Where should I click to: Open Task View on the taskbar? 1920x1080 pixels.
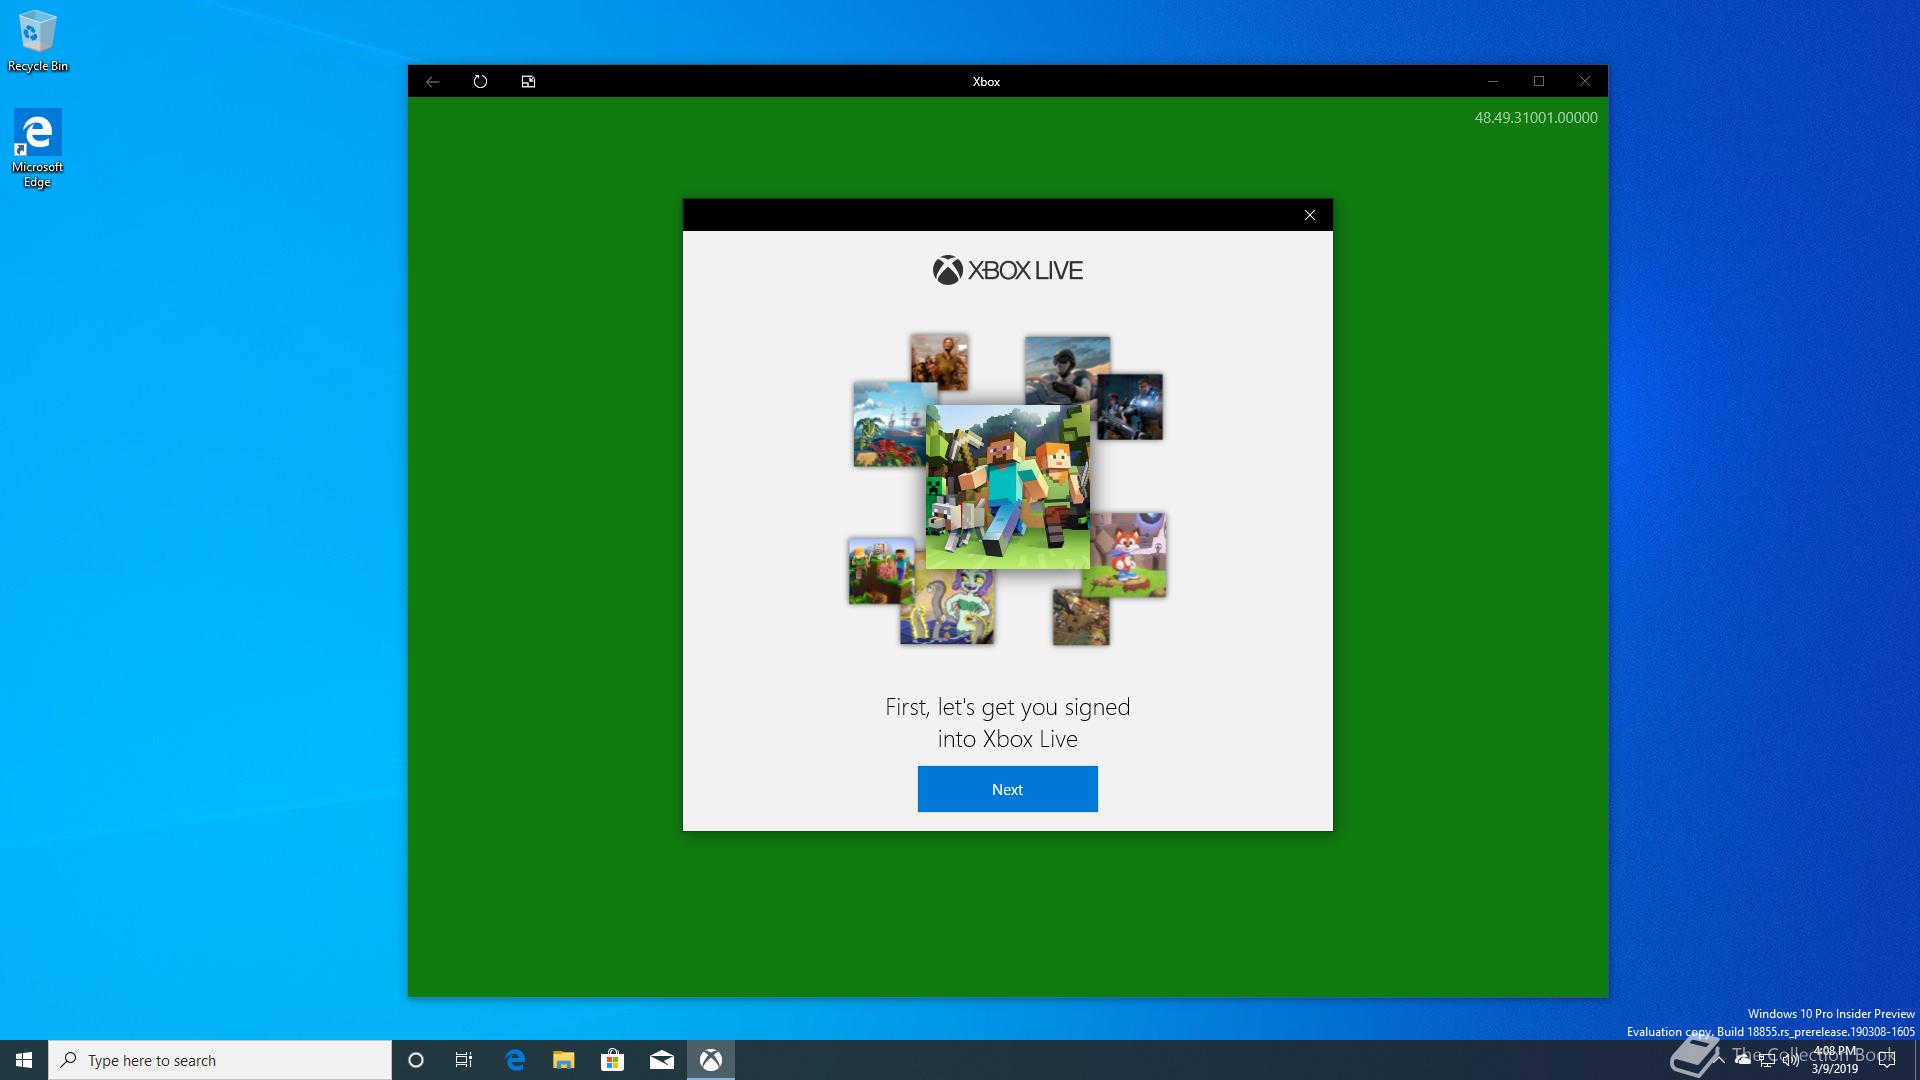[x=464, y=1060]
